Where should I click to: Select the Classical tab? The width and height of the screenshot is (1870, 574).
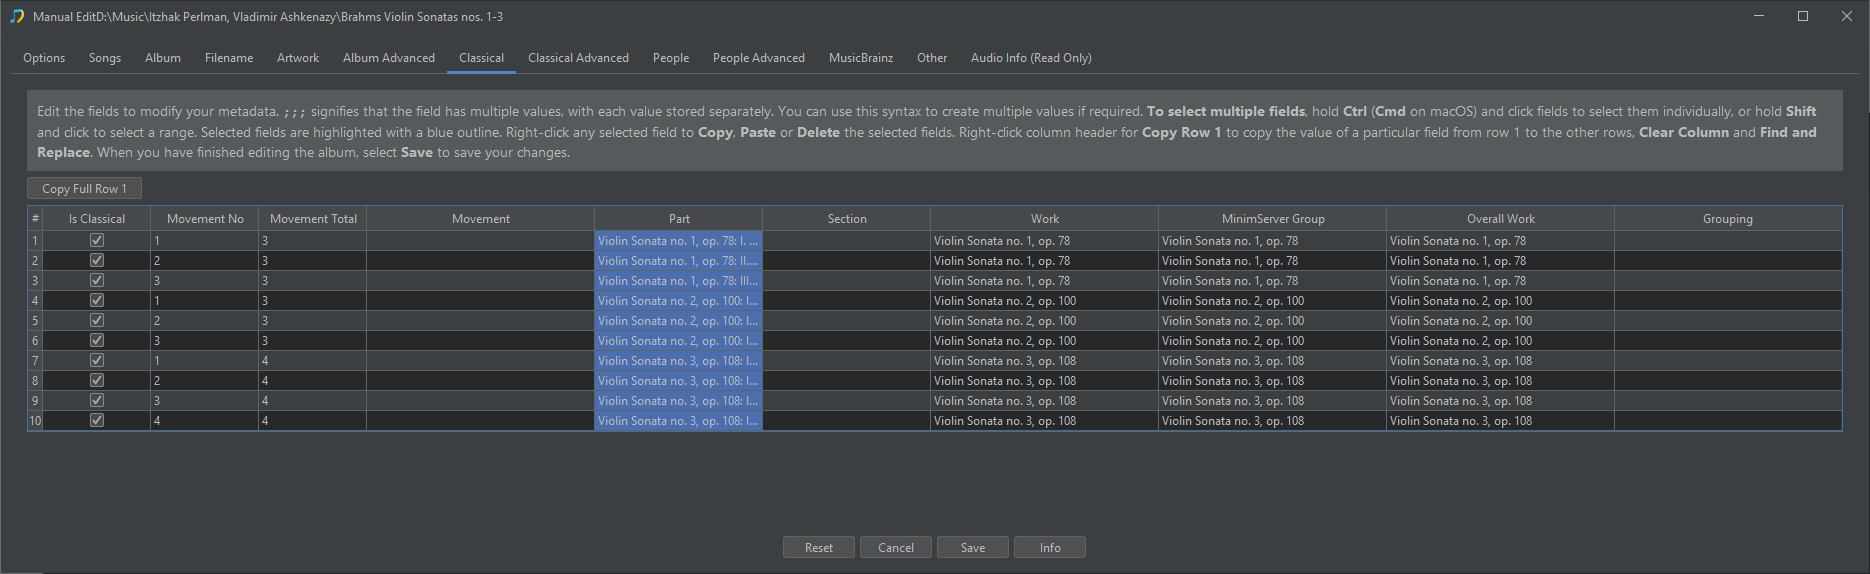tap(481, 58)
